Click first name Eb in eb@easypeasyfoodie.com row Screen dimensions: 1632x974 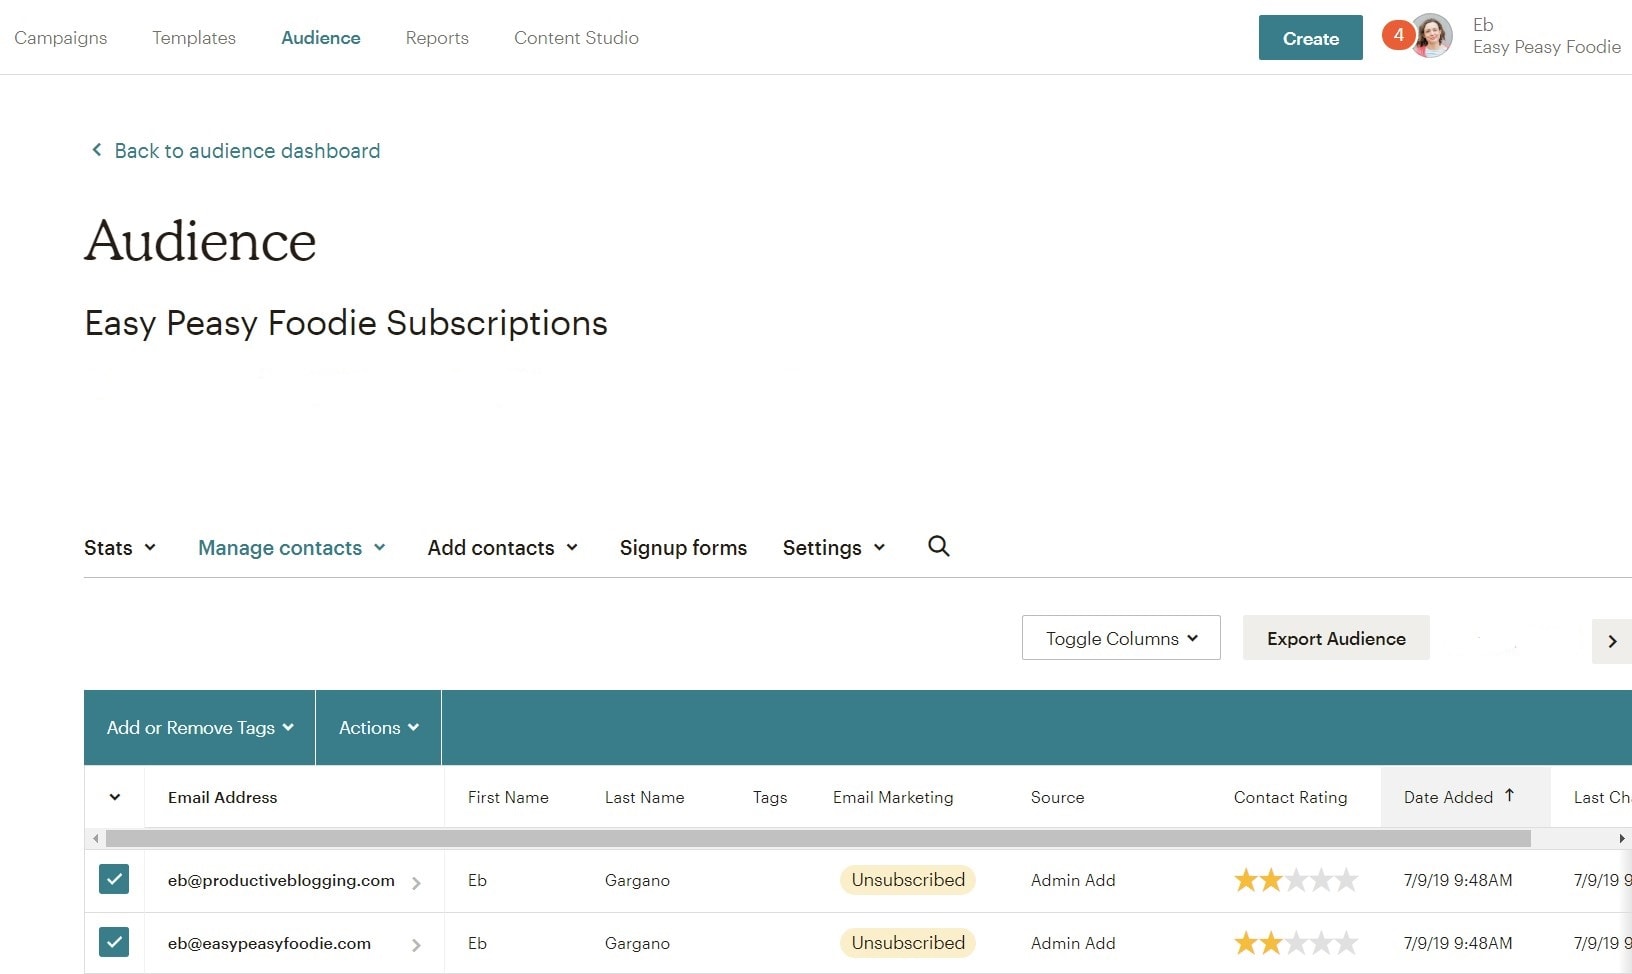coord(477,943)
